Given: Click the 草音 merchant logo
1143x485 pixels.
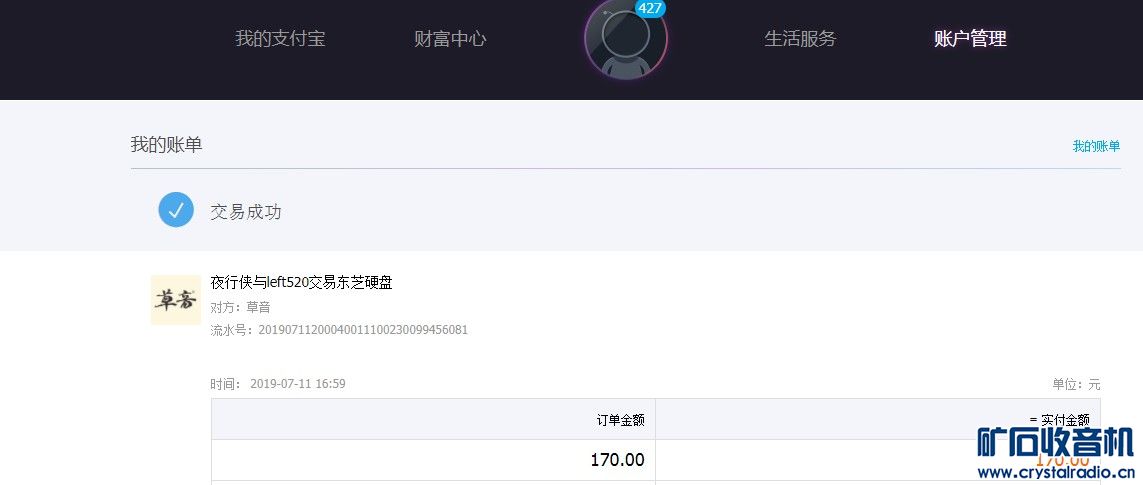Looking at the screenshot, I should point(176,300).
